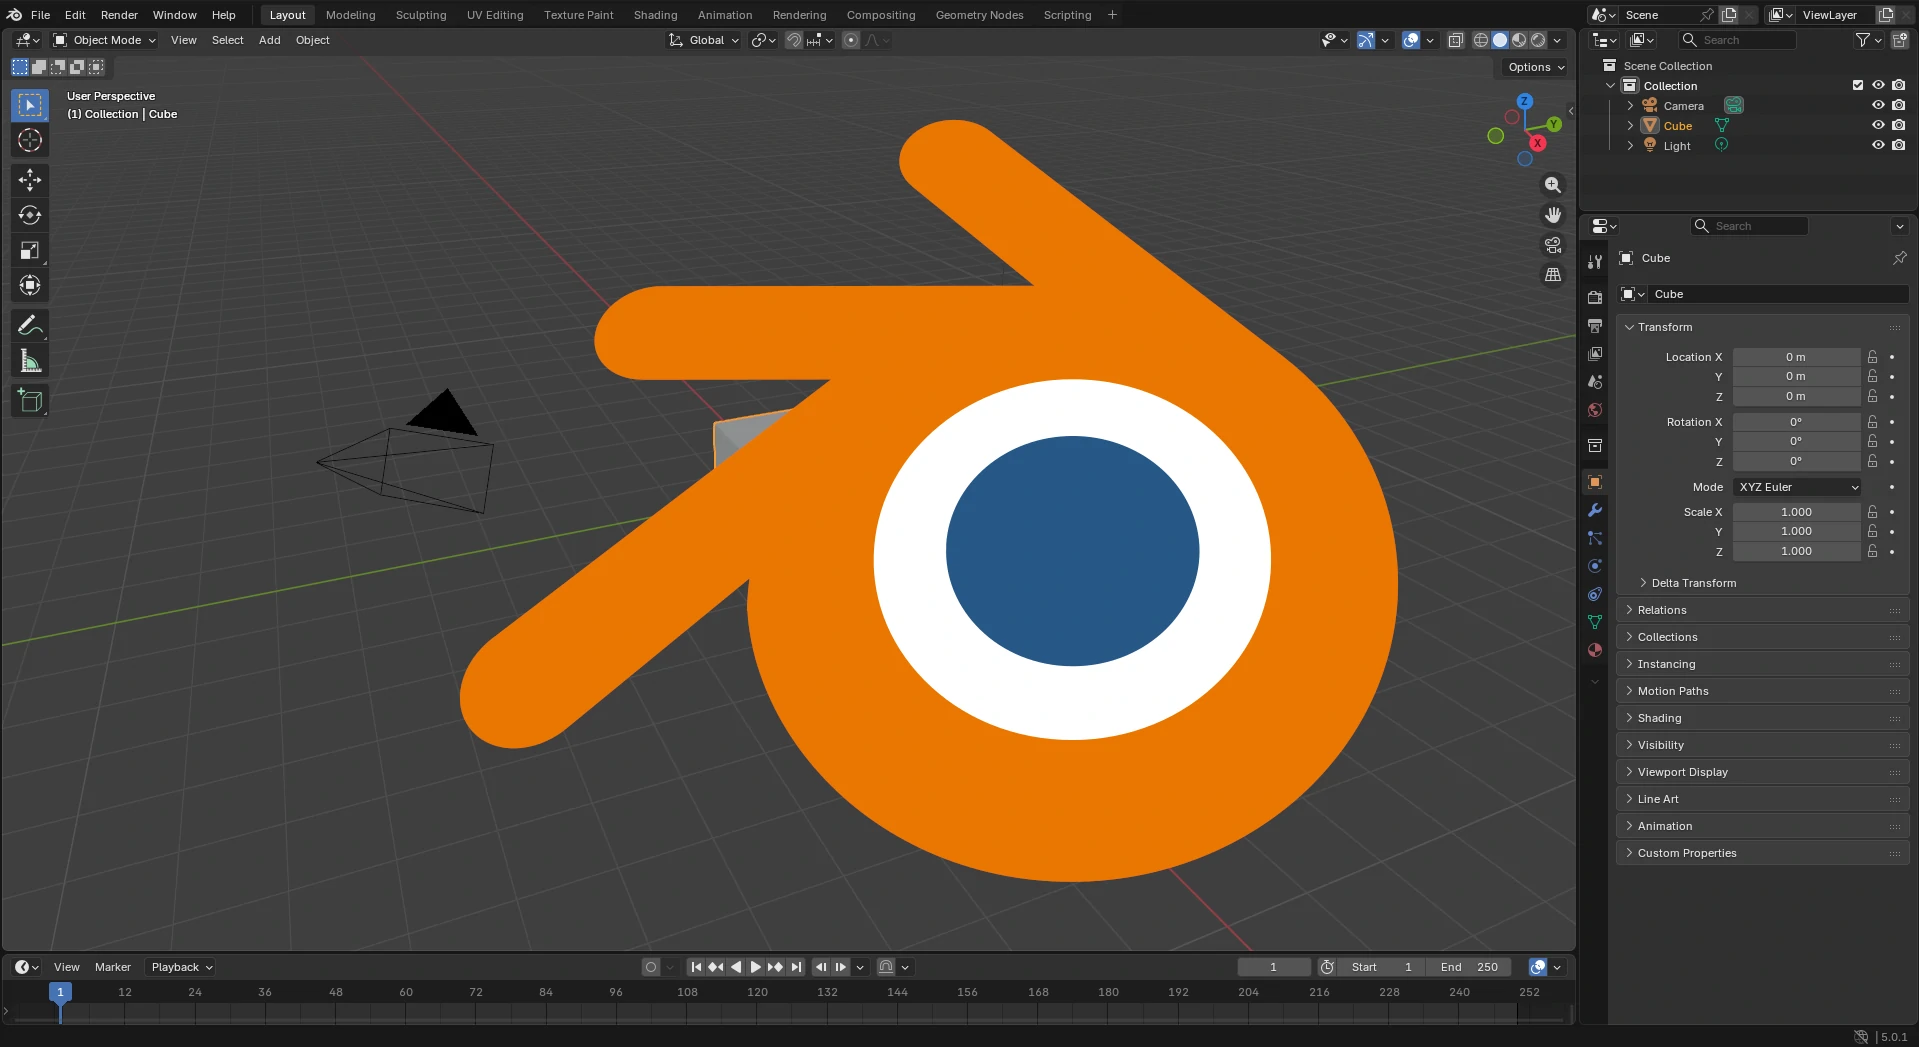Select the Rotate tool
The height and width of the screenshot is (1047, 1919).
pyautogui.click(x=30, y=215)
